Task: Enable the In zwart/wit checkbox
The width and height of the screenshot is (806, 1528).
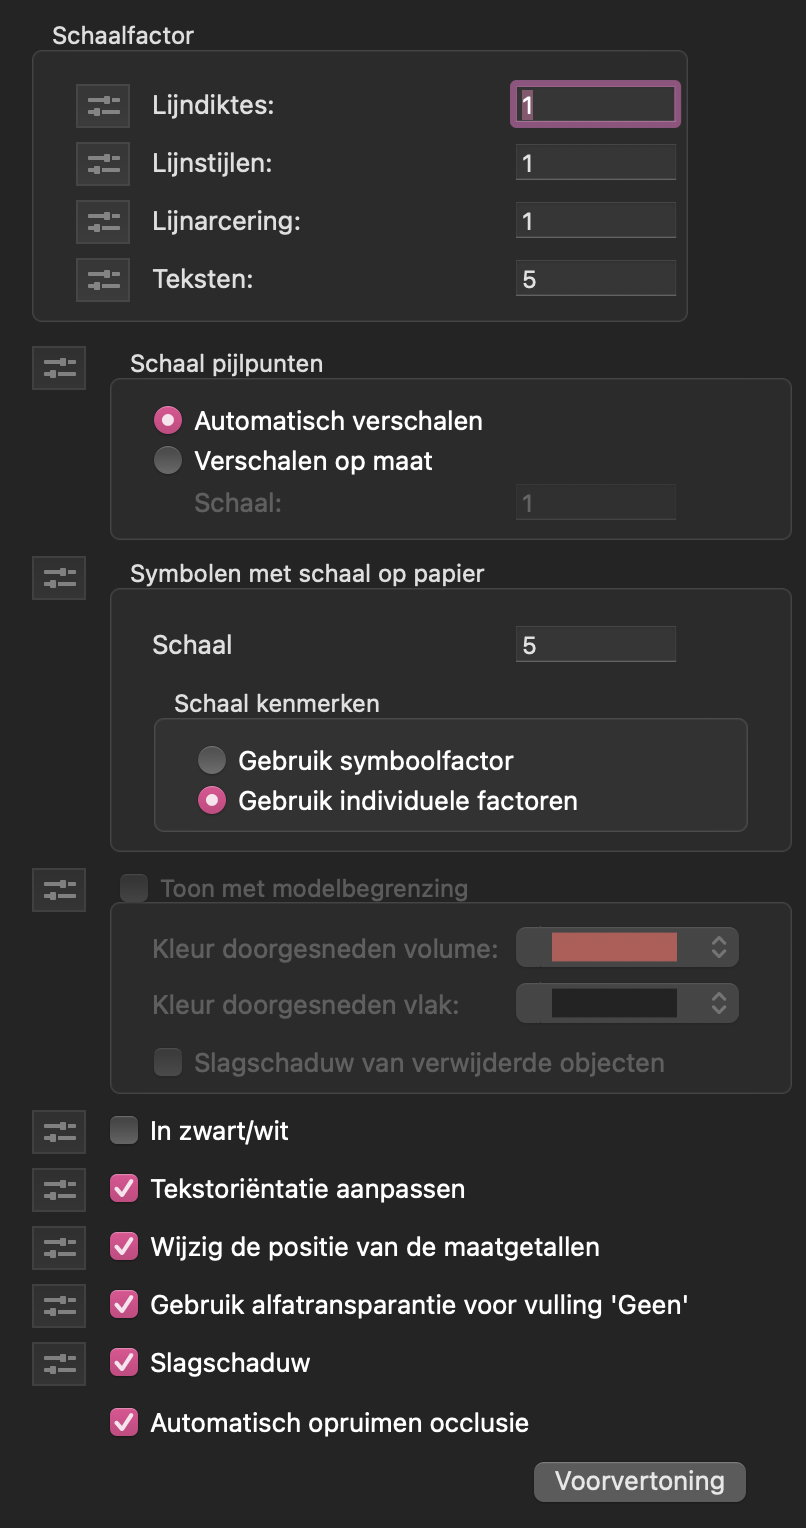Action: click(124, 1131)
